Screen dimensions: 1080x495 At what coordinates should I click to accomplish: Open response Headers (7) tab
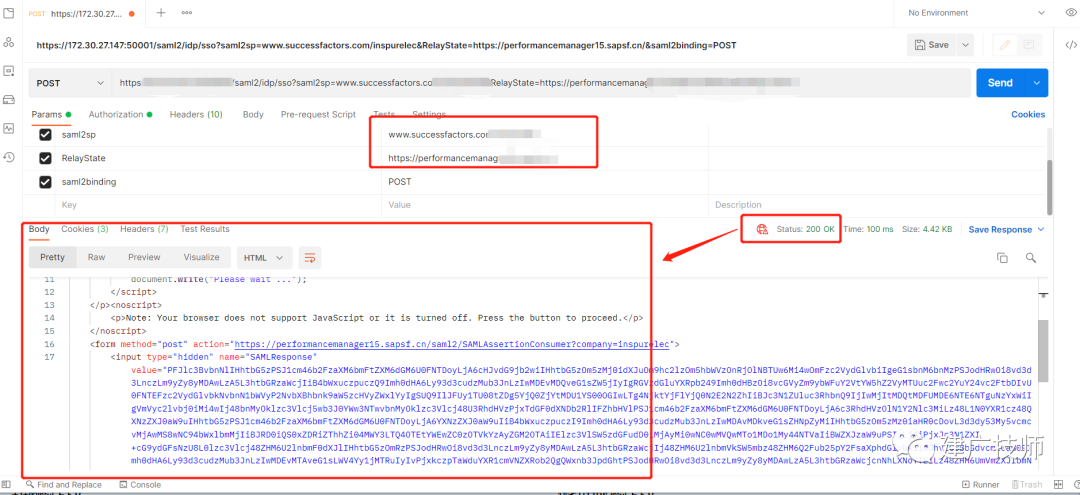[144, 229]
